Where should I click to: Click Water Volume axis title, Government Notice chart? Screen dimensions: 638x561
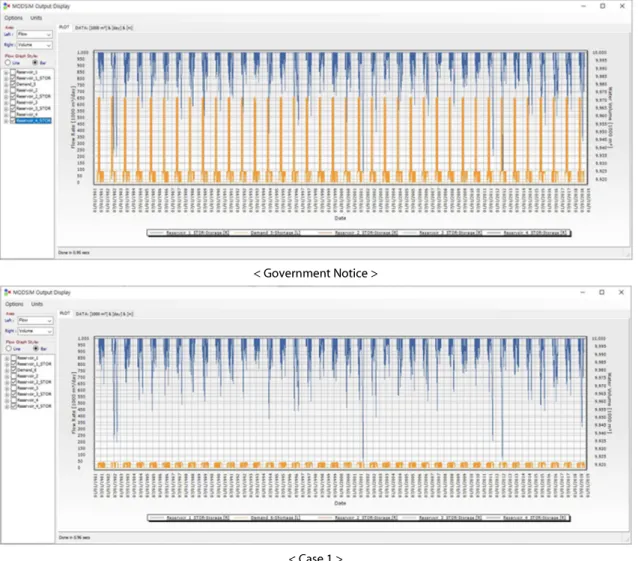[612, 117]
